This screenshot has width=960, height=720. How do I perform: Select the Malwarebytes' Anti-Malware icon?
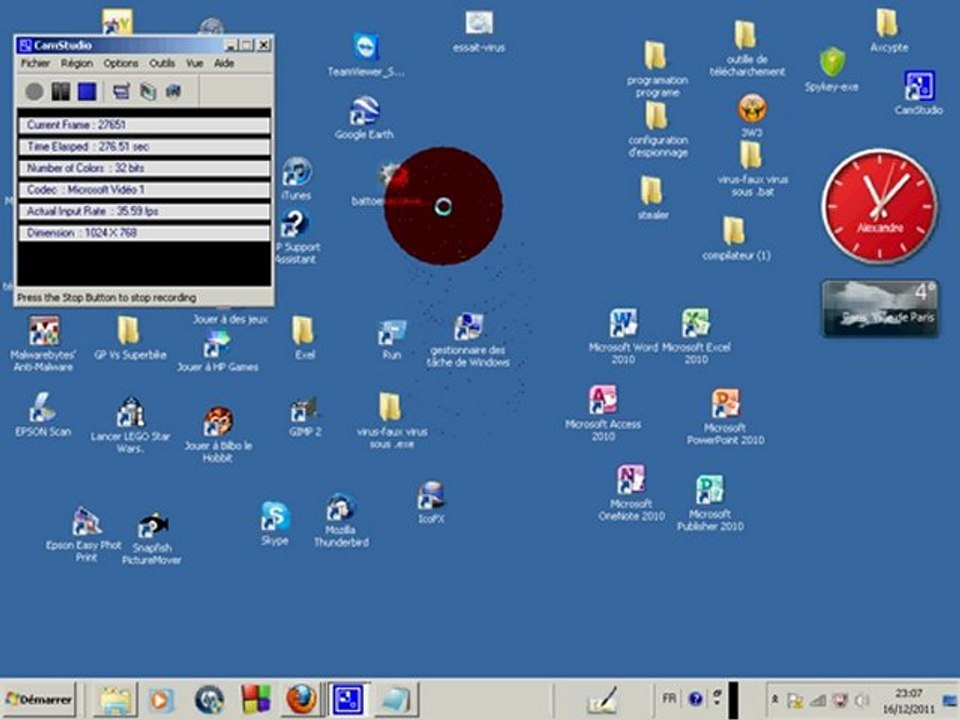click(43, 331)
